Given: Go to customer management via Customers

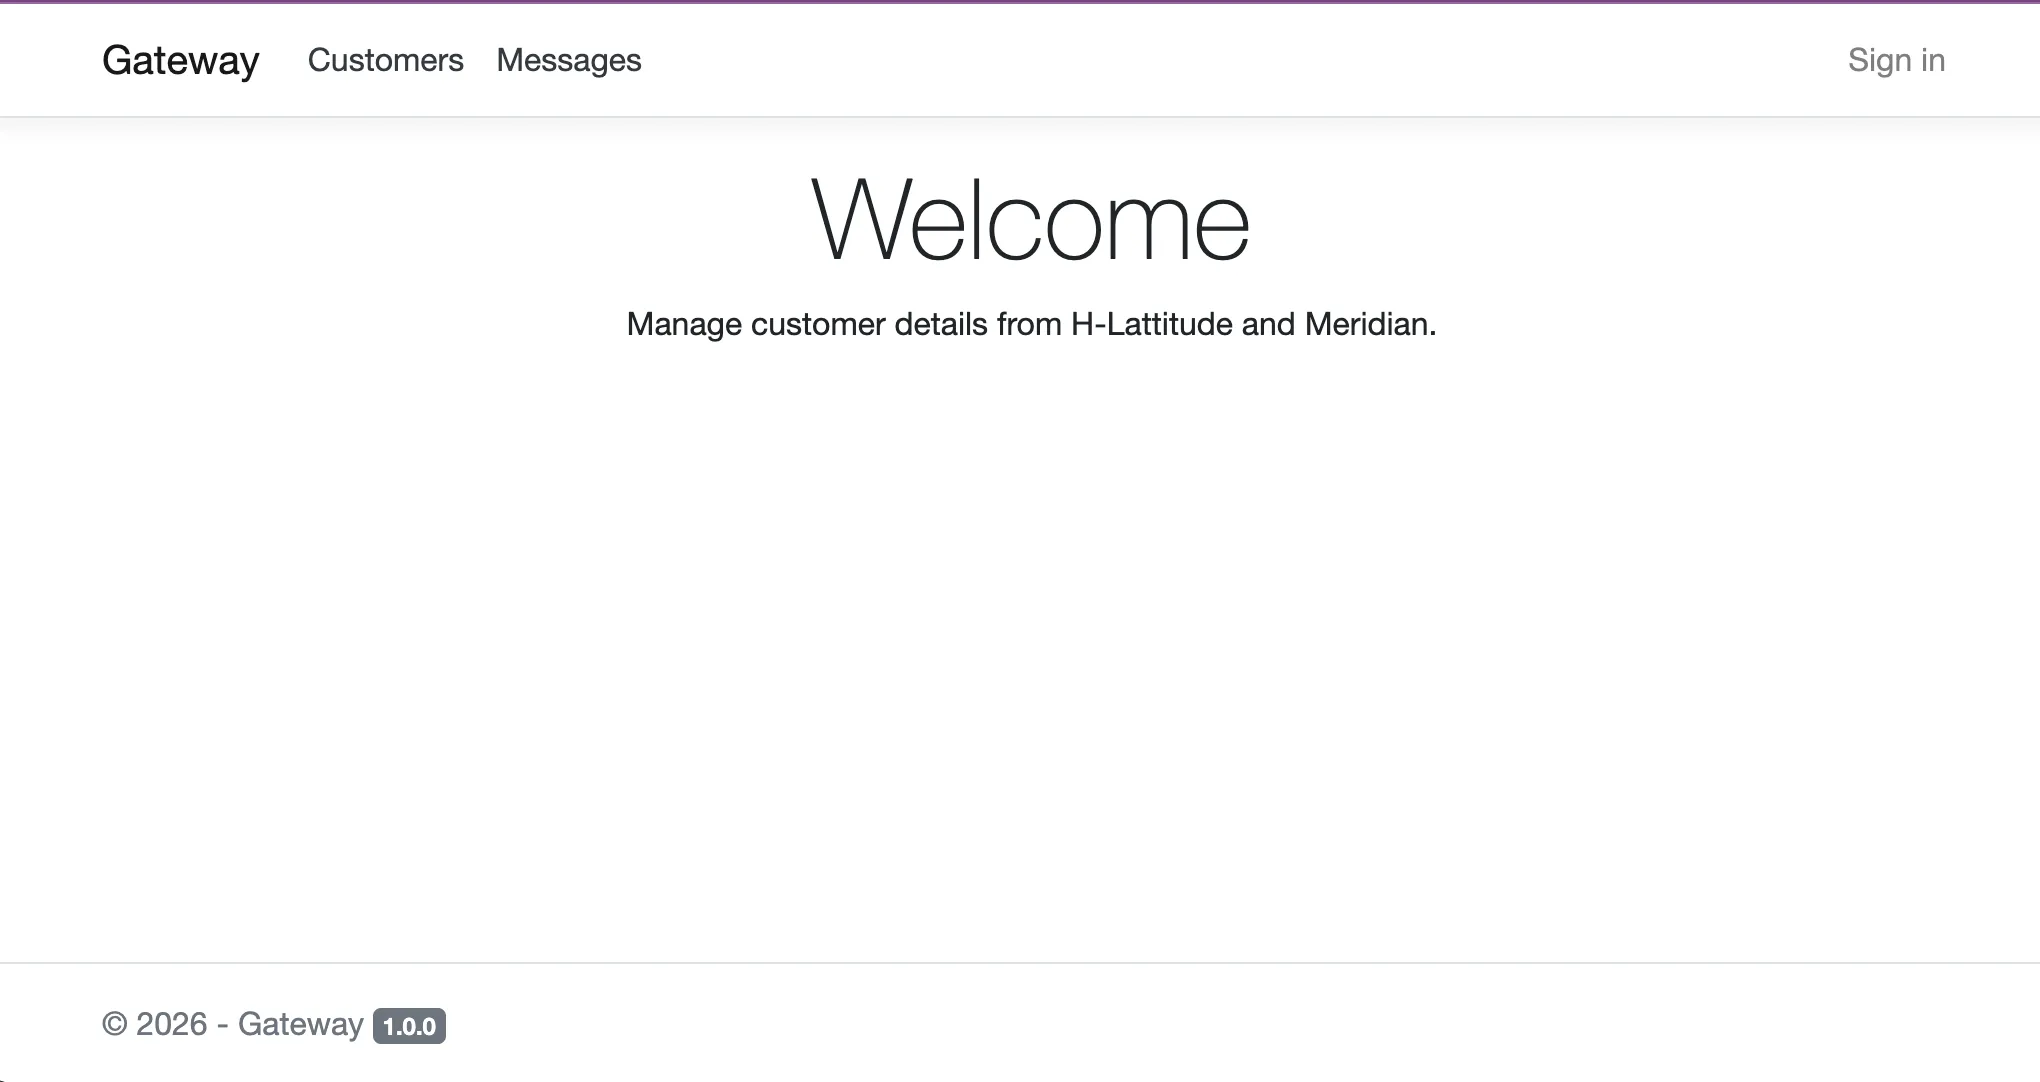Looking at the screenshot, I should [x=385, y=60].
